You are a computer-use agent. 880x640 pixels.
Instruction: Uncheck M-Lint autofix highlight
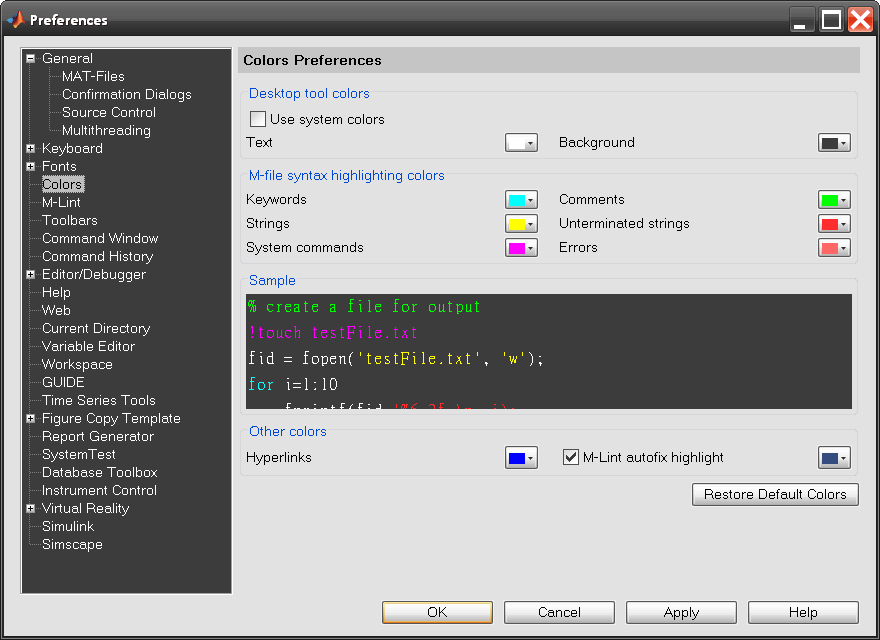tap(571, 457)
